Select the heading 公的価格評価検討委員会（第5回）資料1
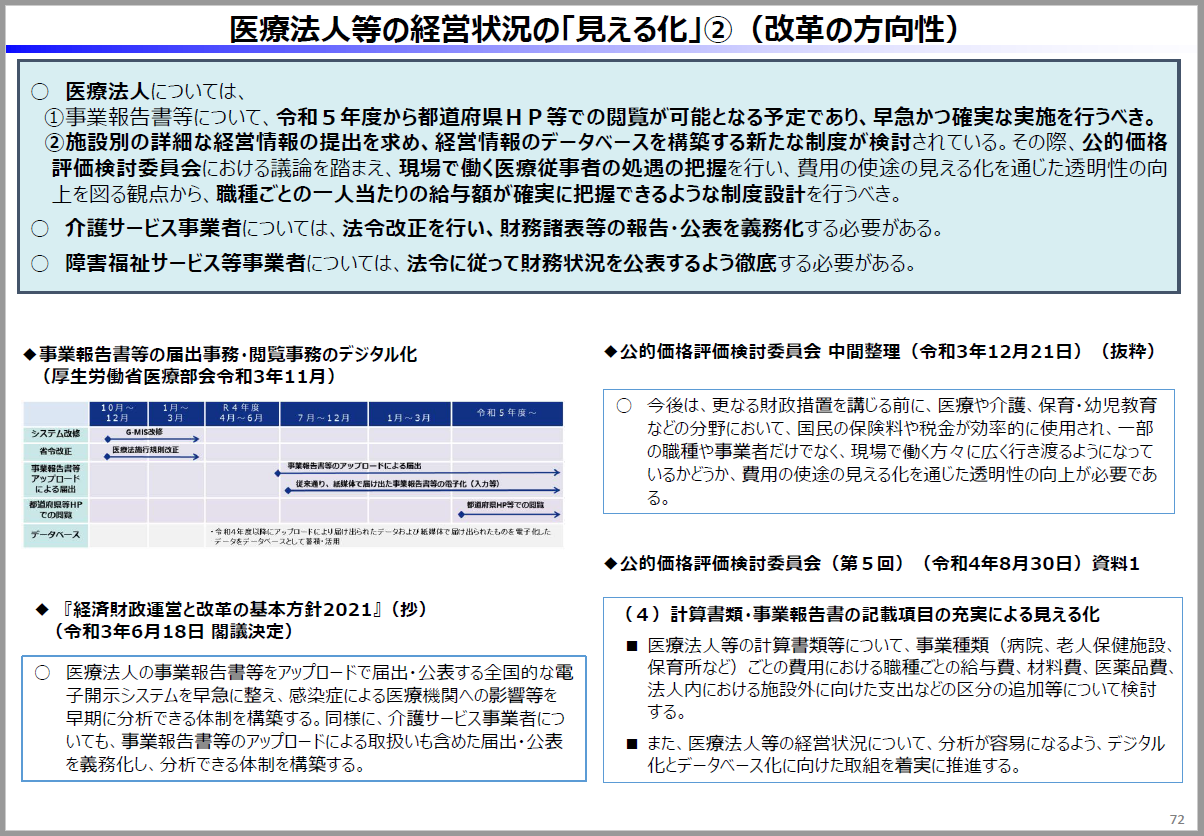Screen dimensions: 1204x836 pos(879,564)
